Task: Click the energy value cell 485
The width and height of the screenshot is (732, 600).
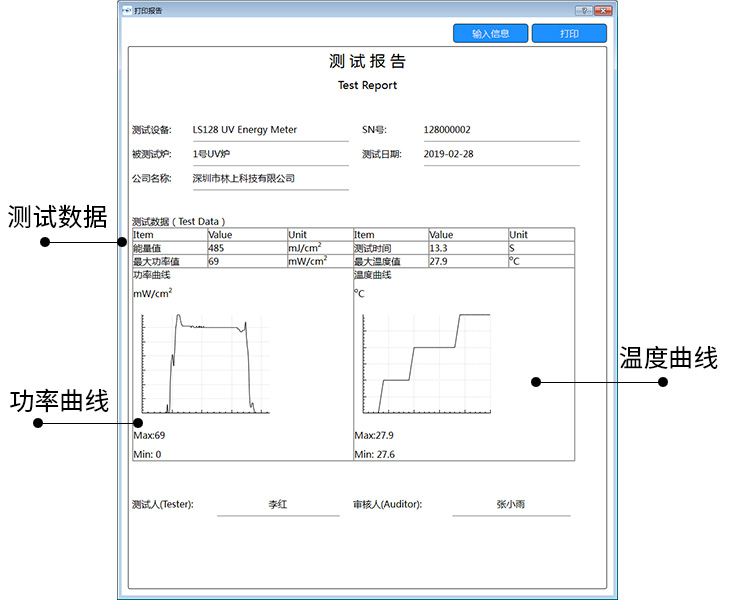Action: [x=247, y=248]
